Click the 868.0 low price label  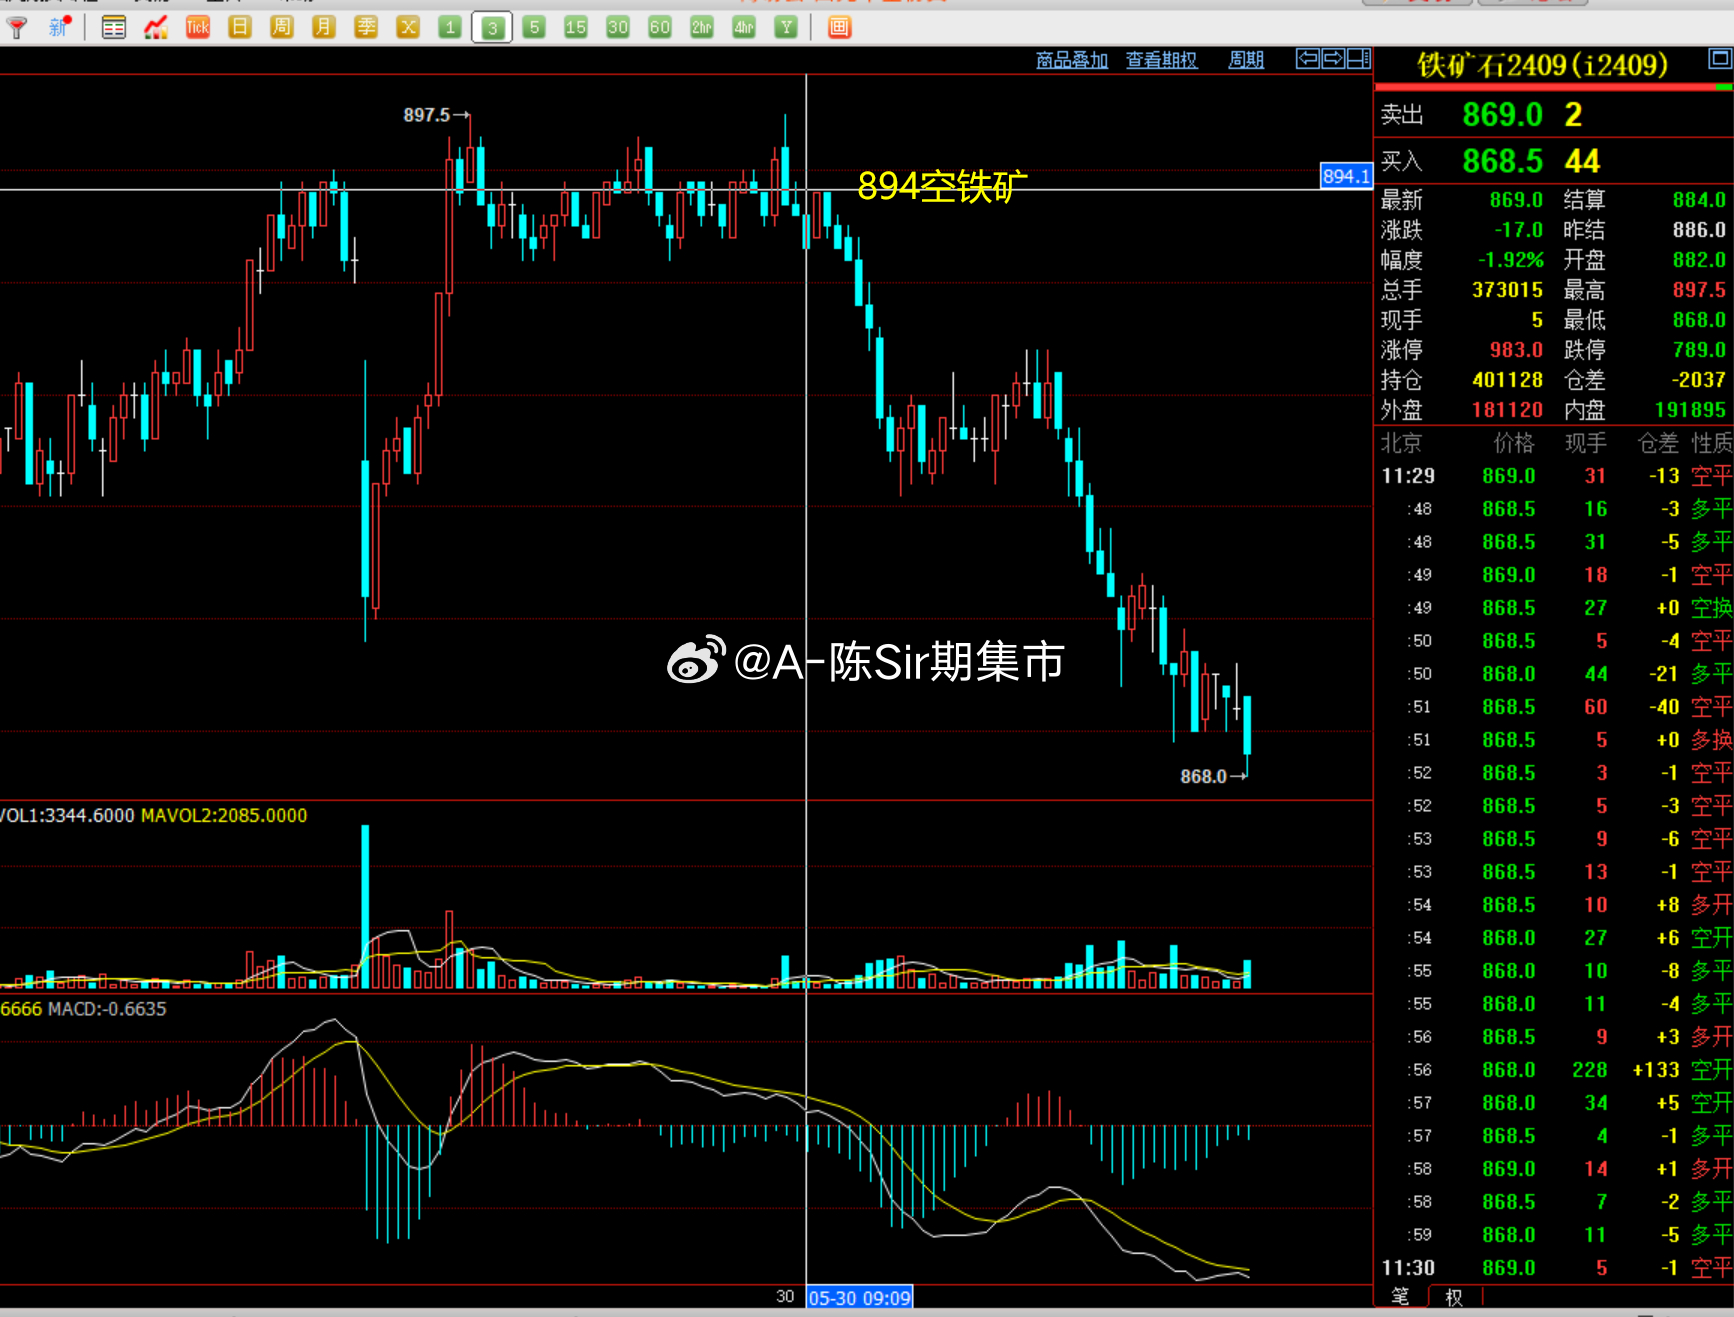point(1203,776)
